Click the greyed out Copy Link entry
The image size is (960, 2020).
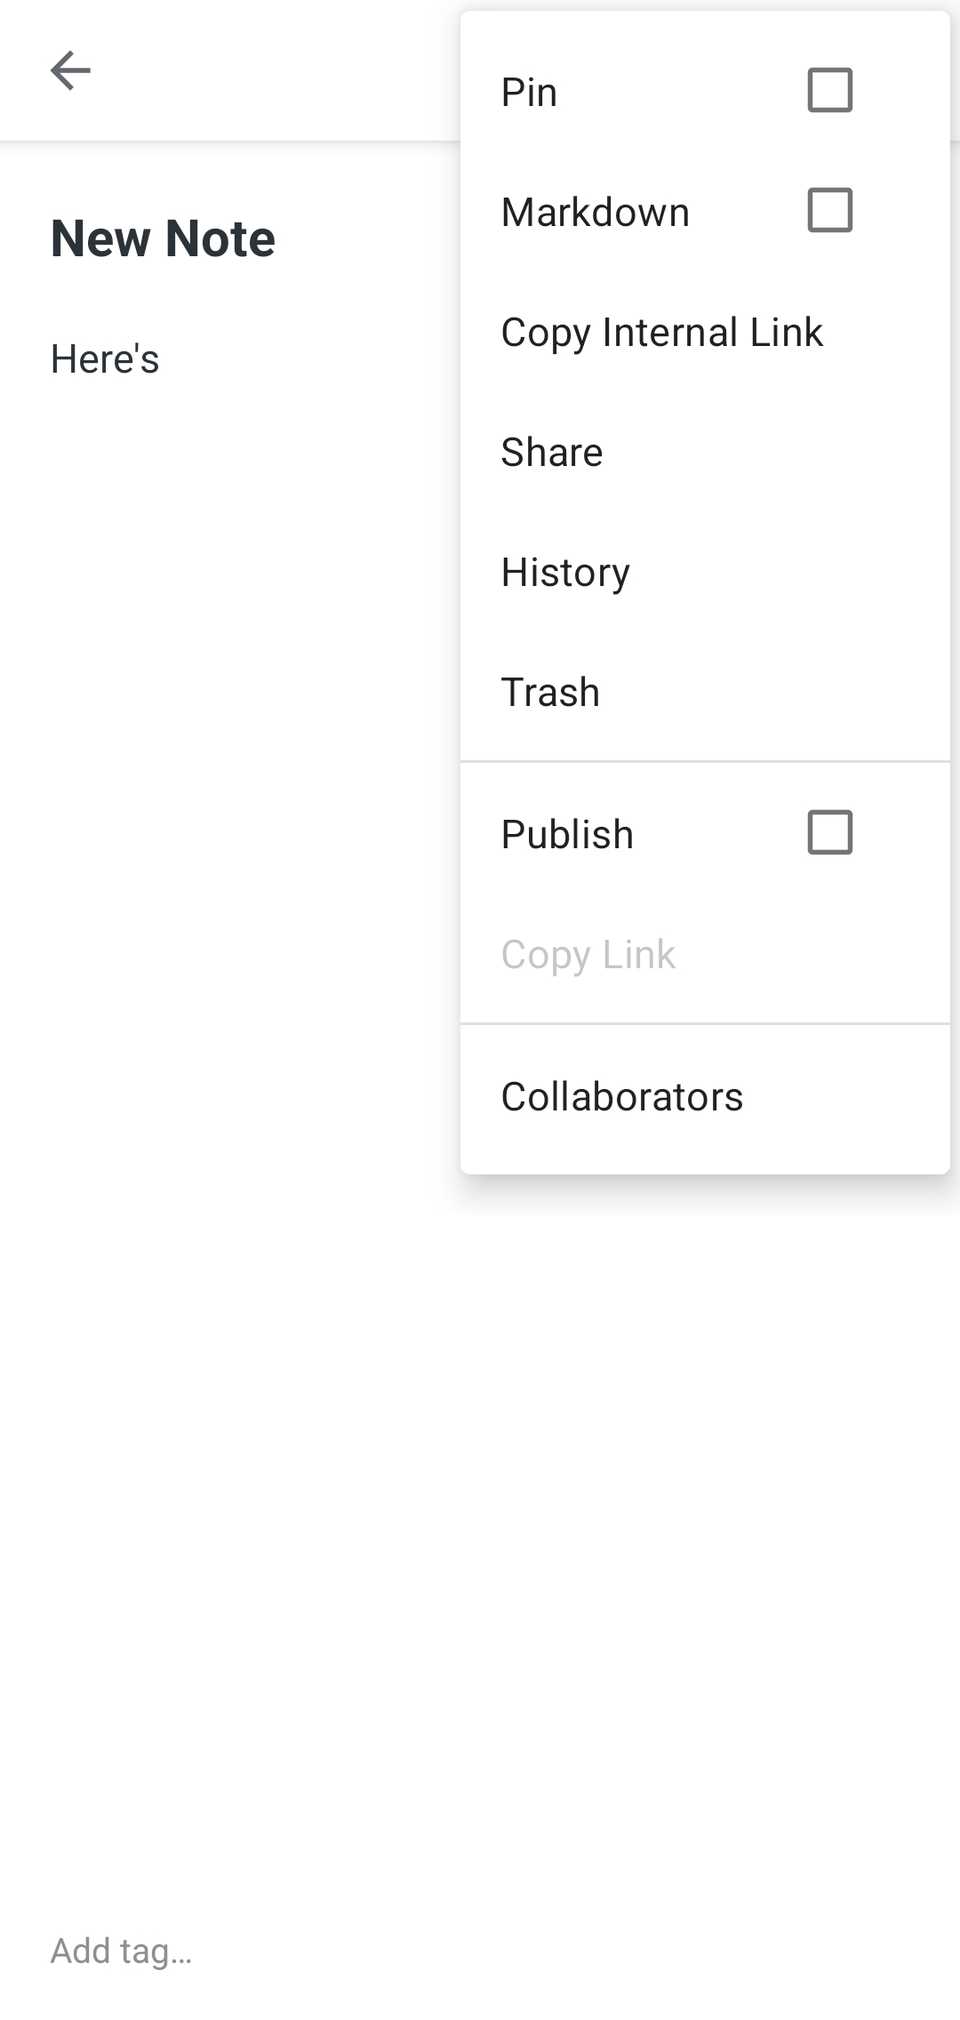[x=588, y=954]
